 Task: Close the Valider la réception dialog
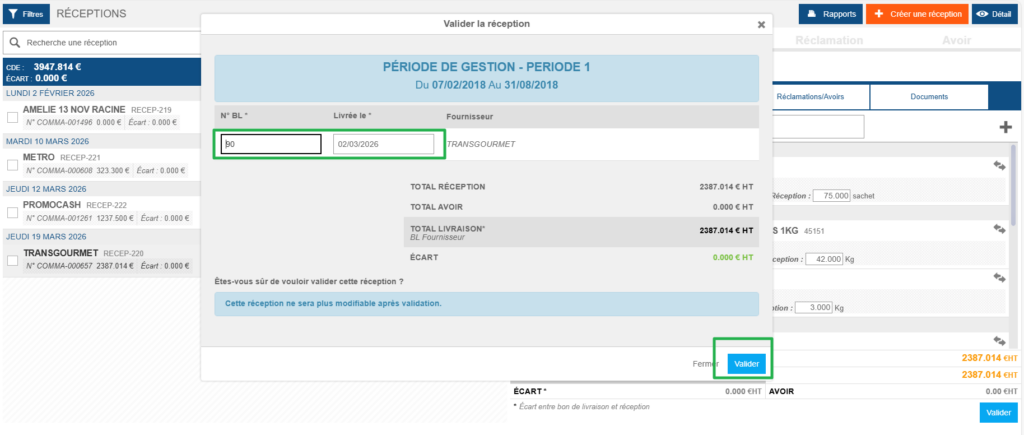761,24
